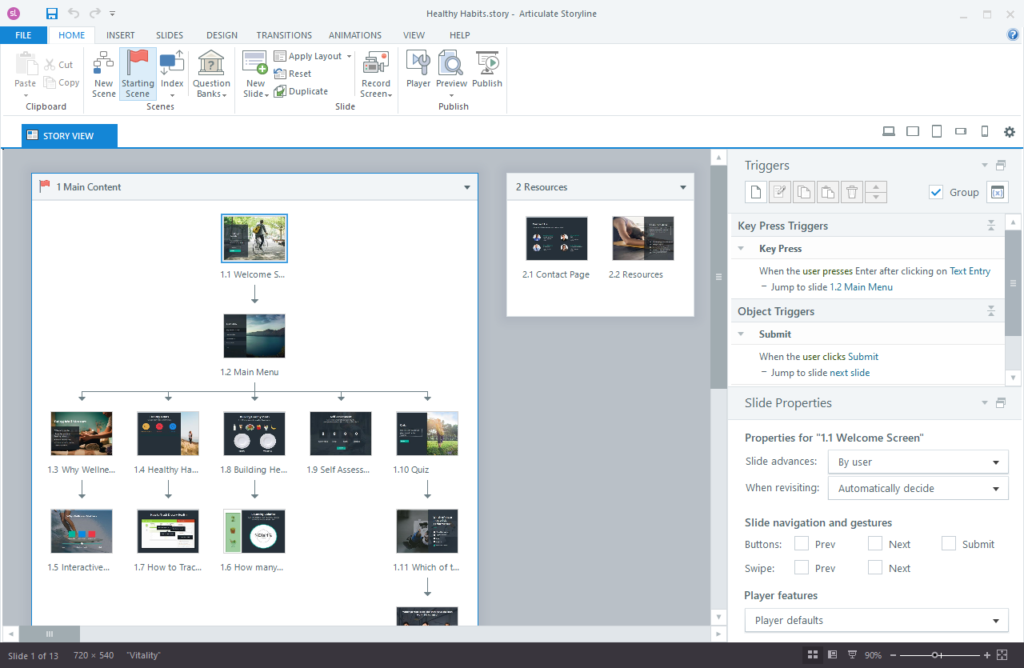Image resolution: width=1024 pixels, height=668 pixels.
Task: Click the zoom slider handle in status bar
Action: click(936, 655)
